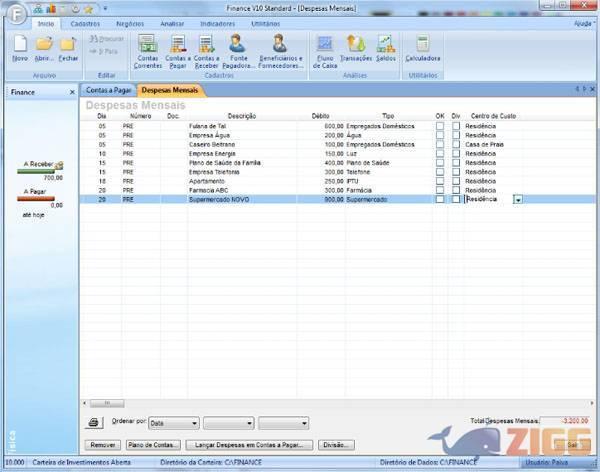
Task: Click the red A Pagar progress bar
Action: (x=36, y=199)
